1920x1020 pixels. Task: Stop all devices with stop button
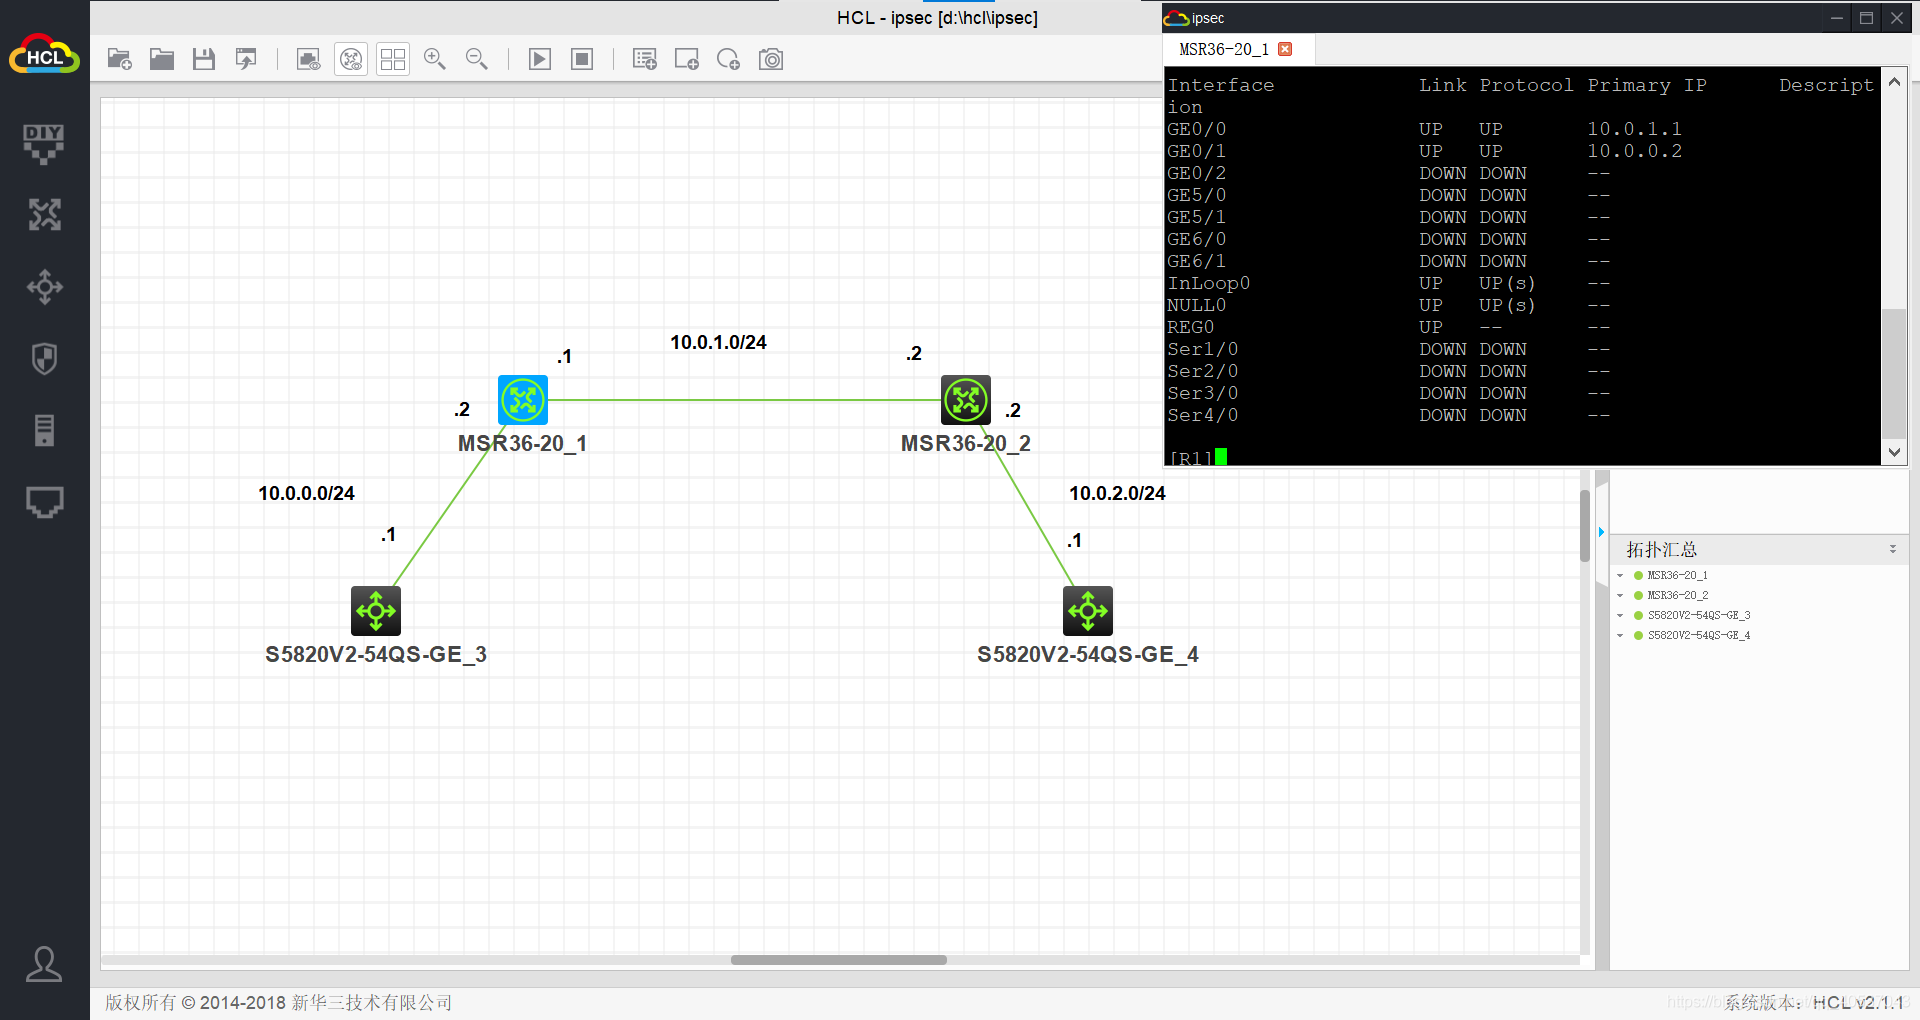pos(582,59)
